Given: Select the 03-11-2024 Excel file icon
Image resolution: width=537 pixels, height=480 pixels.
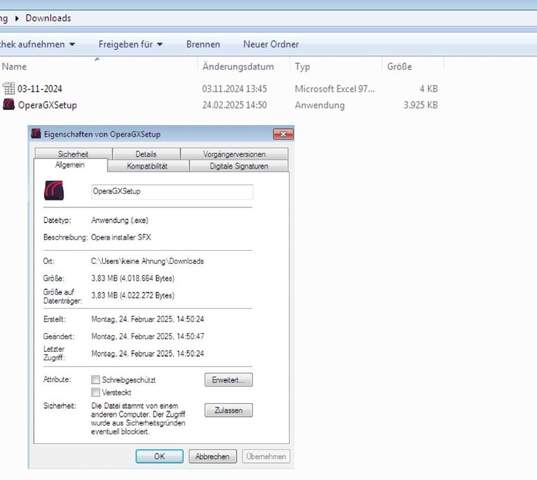Looking at the screenshot, I should point(9,88).
